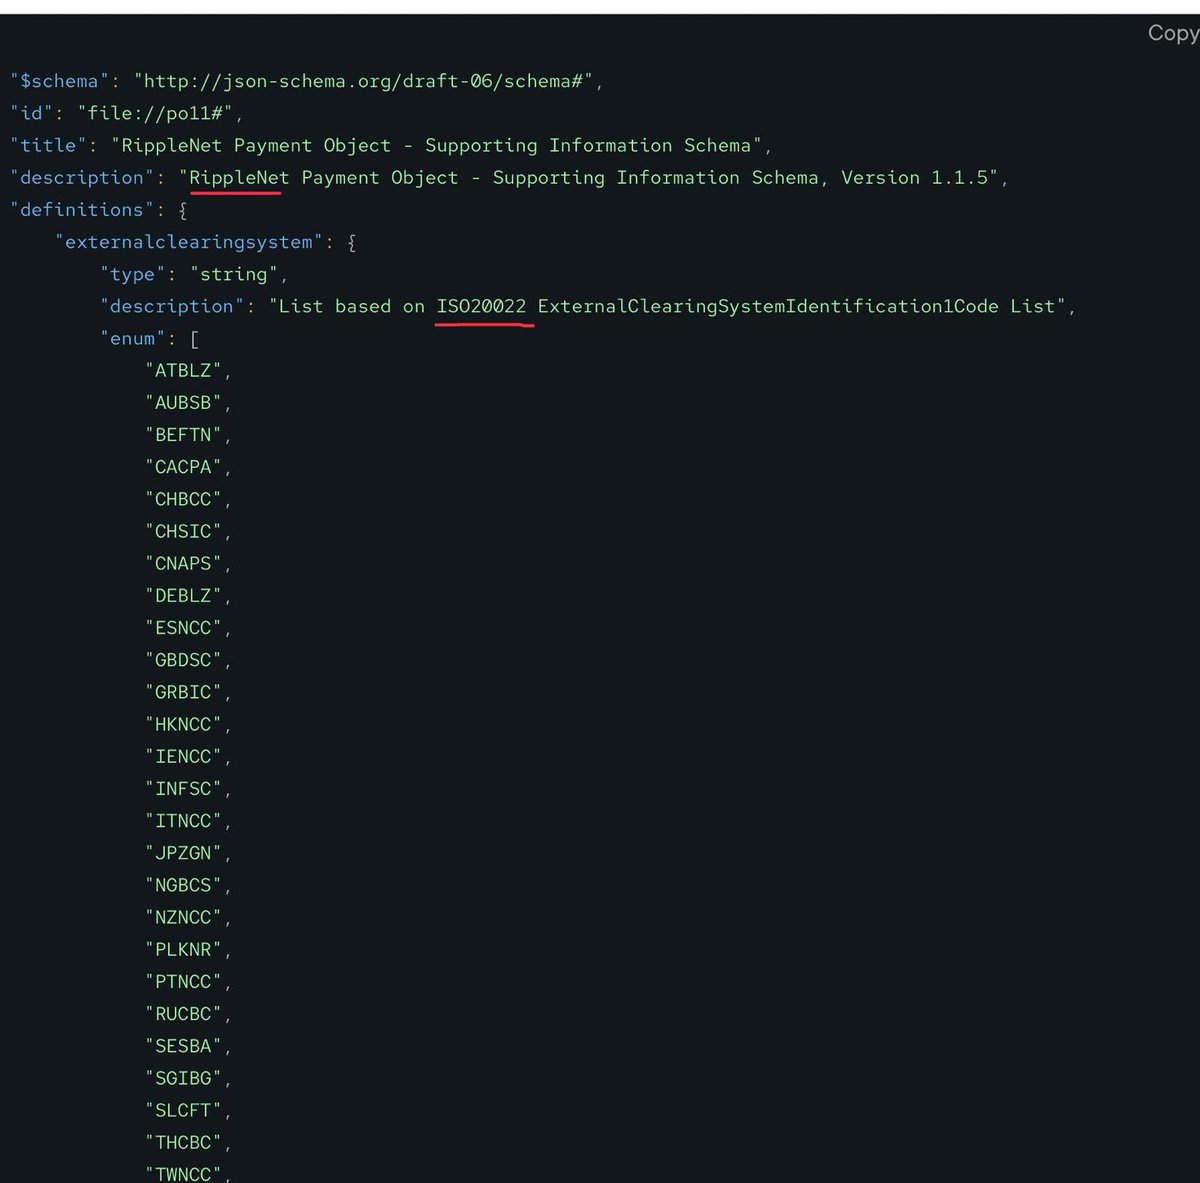Screen dimensions: 1200x1183
Task: Click the ISO20022 ExternalClearingSystemIdentification1Code description string
Action: 667,306
